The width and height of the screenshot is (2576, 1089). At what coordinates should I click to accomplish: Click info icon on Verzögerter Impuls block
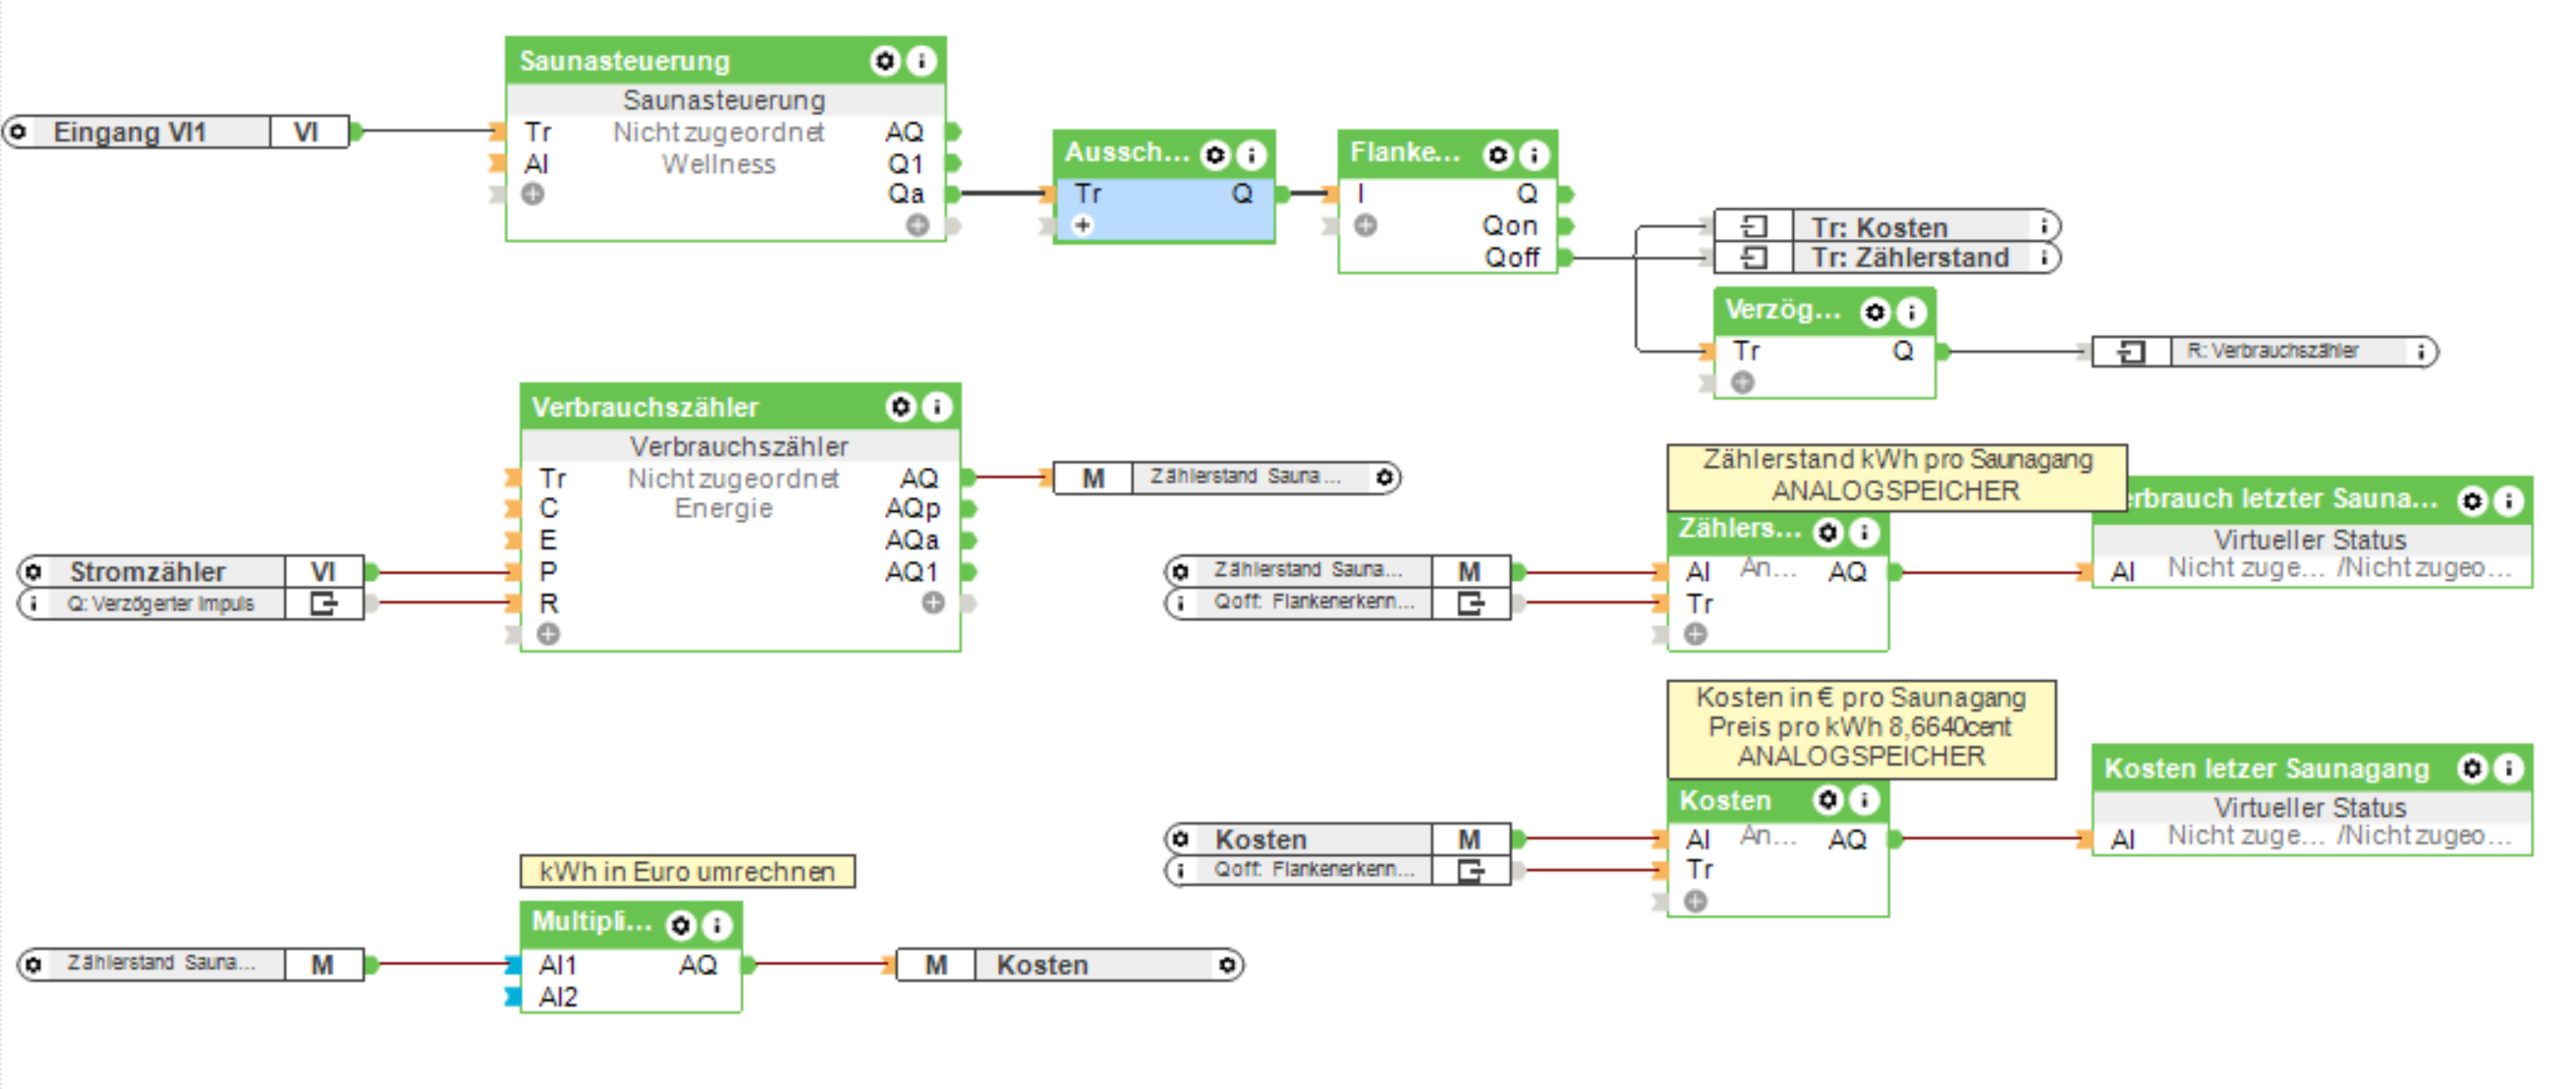pos(1911,313)
